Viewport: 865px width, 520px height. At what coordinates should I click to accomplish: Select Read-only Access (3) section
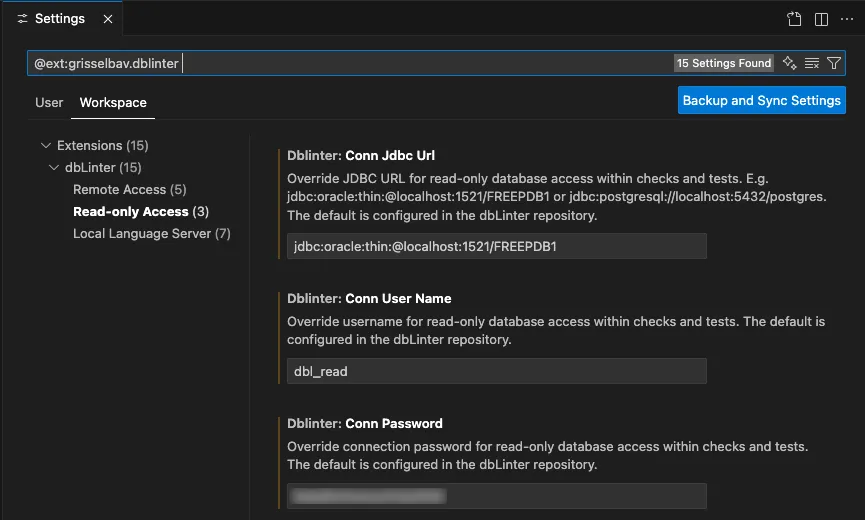point(141,212)
